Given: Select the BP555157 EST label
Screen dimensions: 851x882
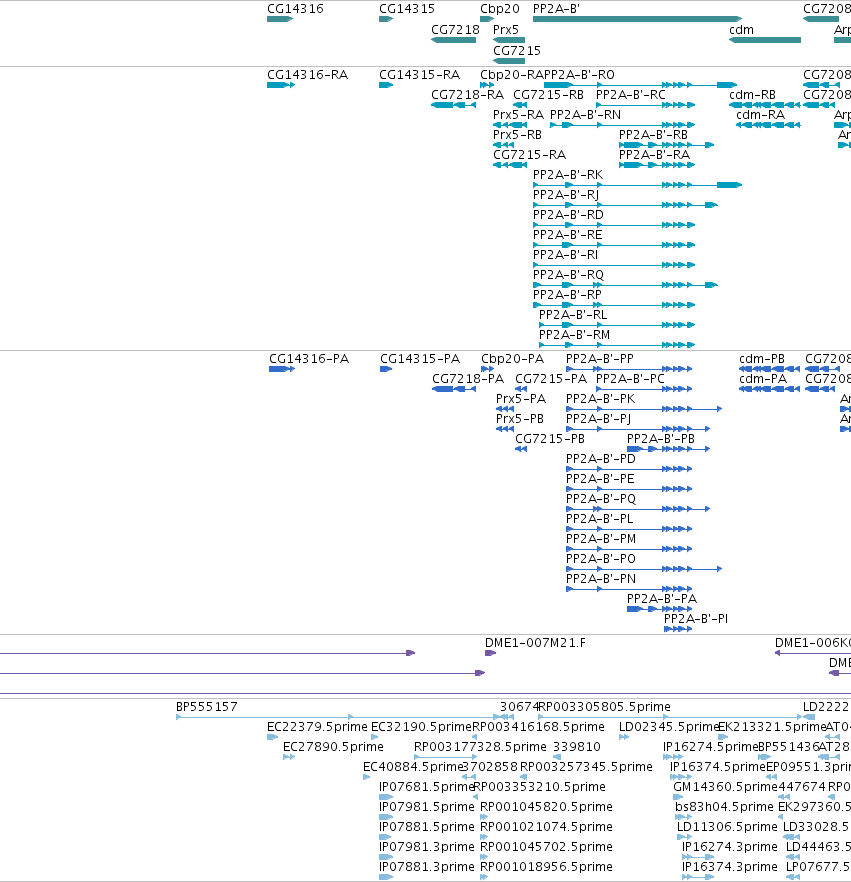Looking at the screenshot, I should [207, 707].
